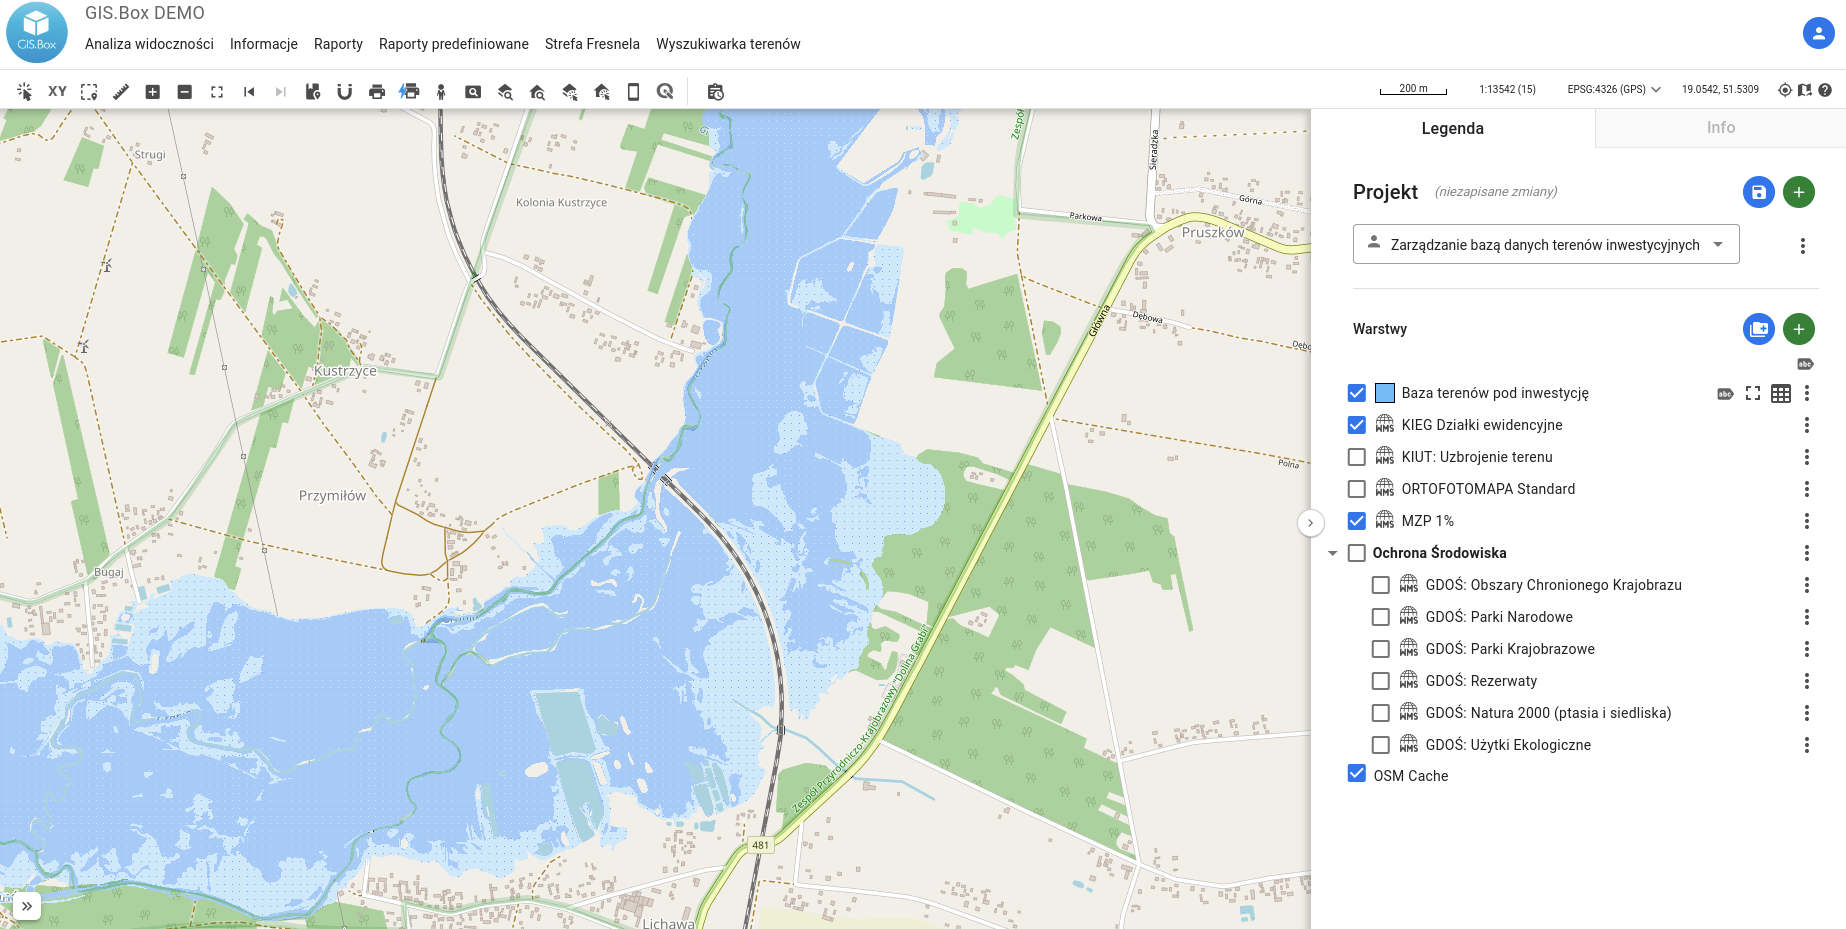Open the Strefa Fresnela menu
Image resolution: width=1846 pixels, height=929 pixels.
592,44
